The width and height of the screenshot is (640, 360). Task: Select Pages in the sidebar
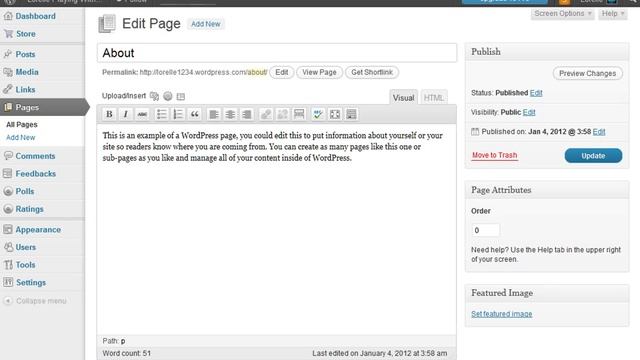click(x=42, y=107)
